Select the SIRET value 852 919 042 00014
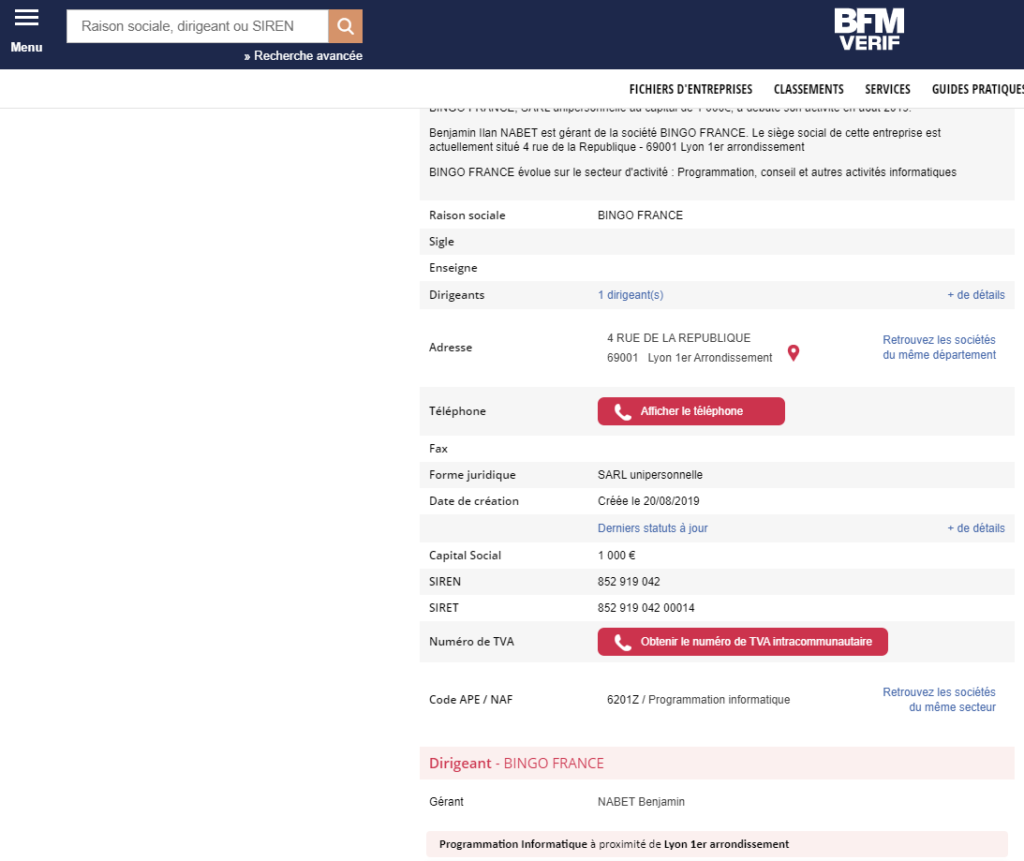 tap(646, 608)
